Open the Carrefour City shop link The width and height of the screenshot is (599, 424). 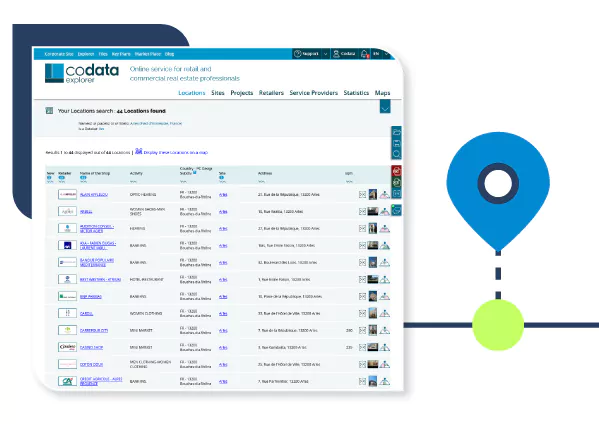pyautogui.click(x=94, y=330)
